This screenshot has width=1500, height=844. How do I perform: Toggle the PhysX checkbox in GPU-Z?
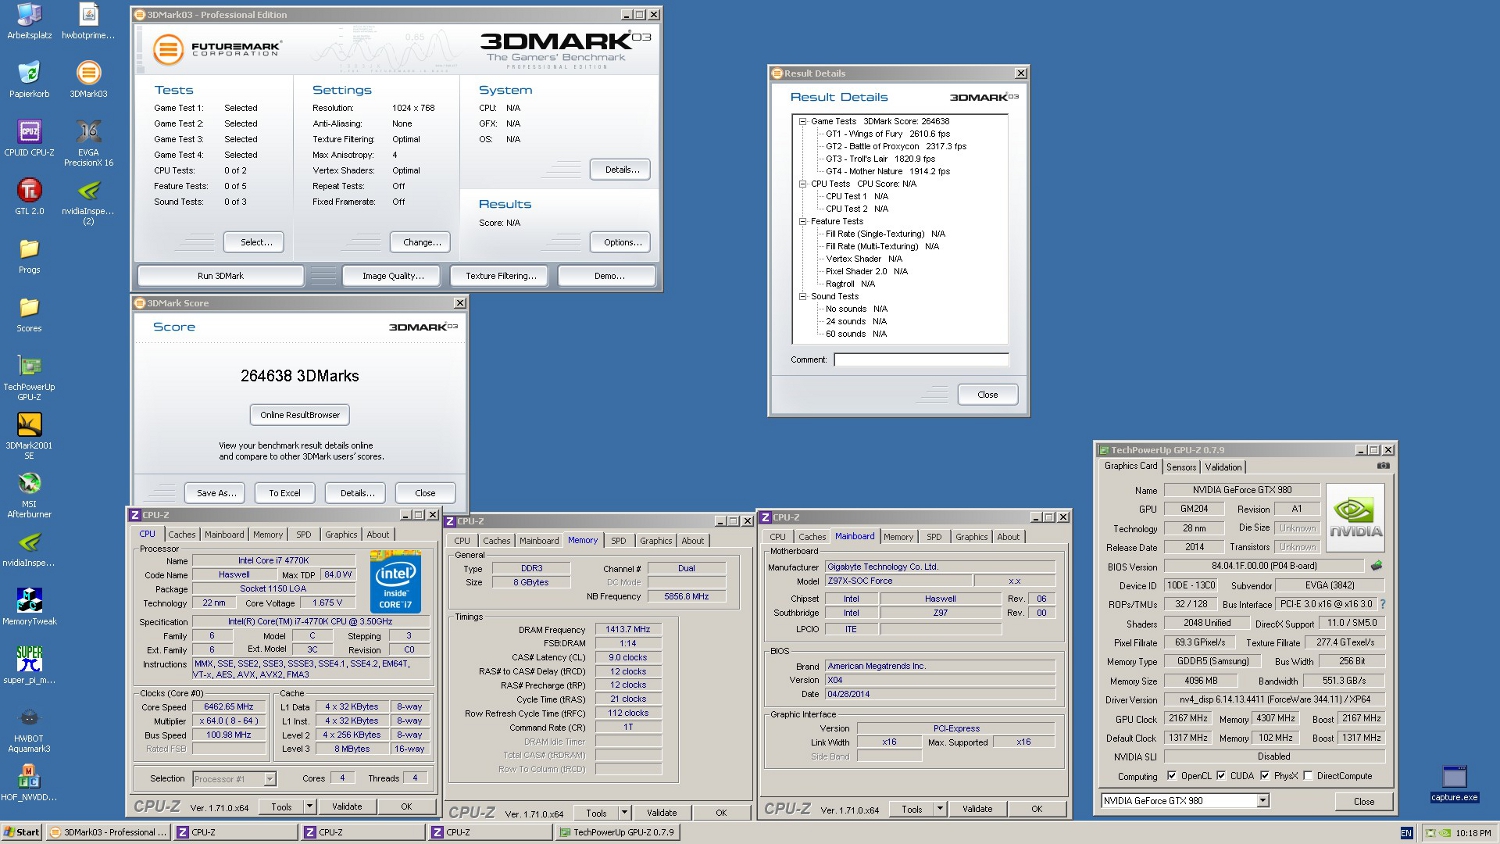1265,776
